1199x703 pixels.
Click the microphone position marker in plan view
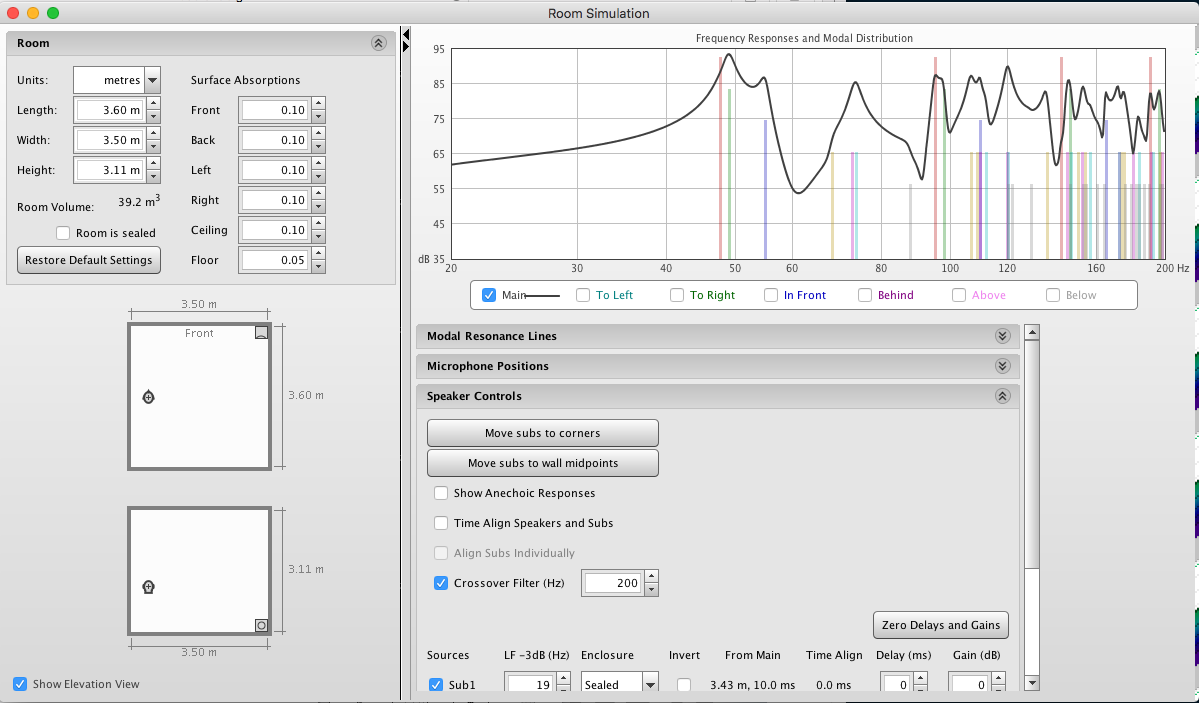tap(148, 396)
